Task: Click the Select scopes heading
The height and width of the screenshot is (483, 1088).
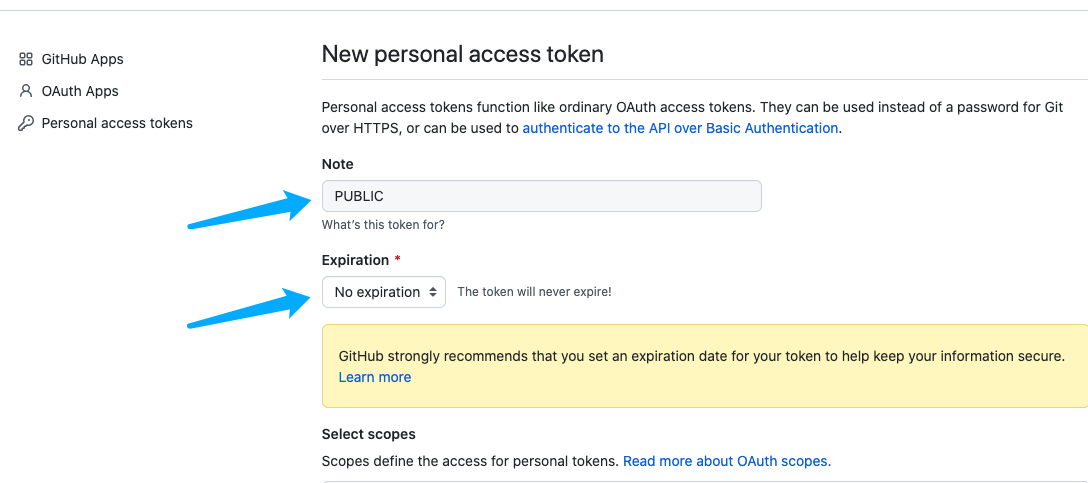Action: (x=368, y=434)
